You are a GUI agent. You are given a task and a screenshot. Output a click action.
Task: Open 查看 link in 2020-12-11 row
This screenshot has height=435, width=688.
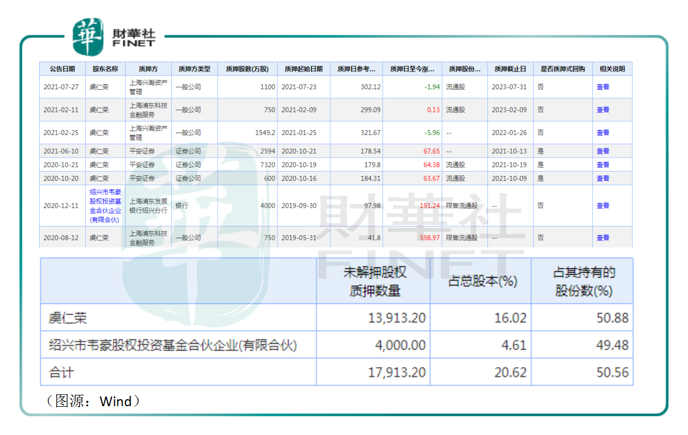pyautogui.click(x=603, y=205)
